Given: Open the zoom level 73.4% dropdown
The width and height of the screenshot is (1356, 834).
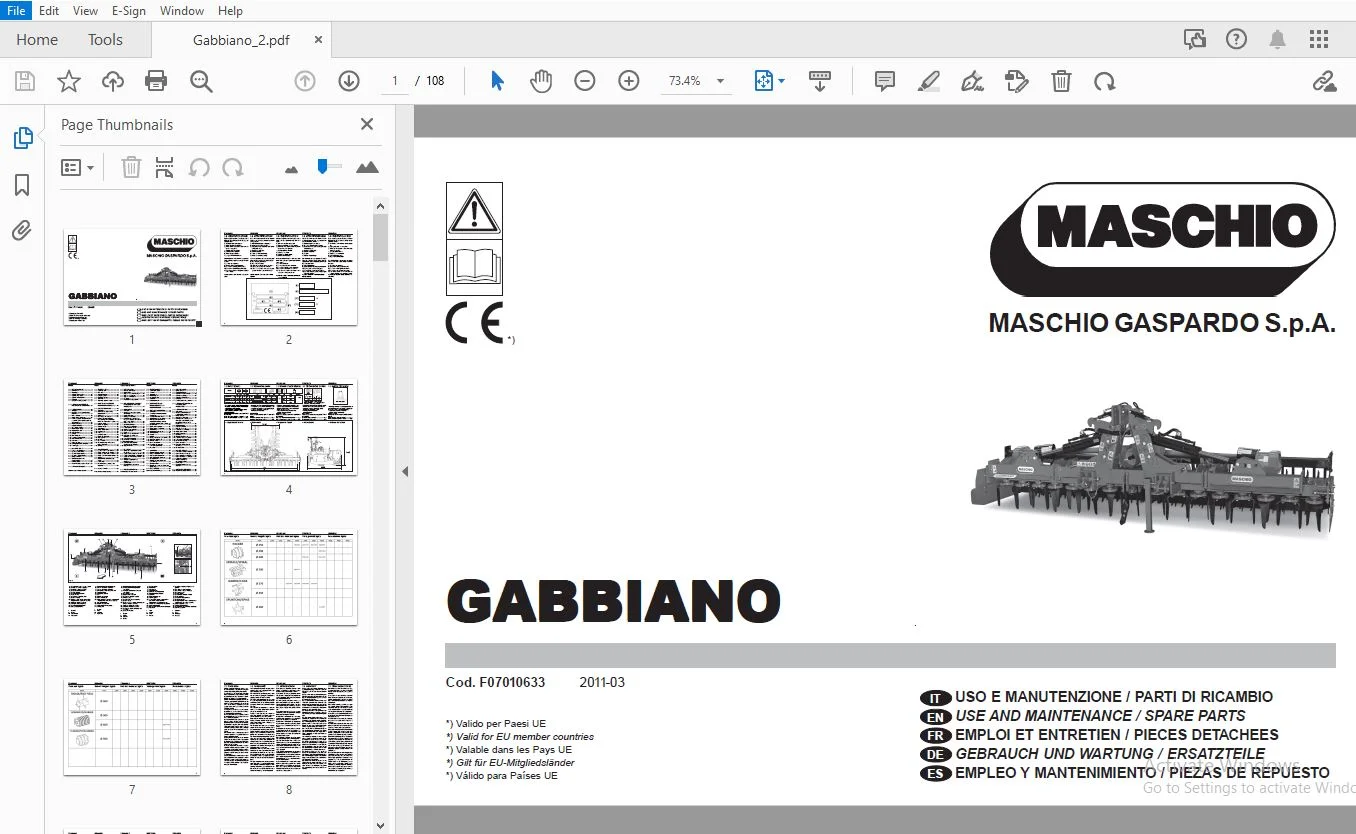Looking at the screenshot, I should (720, 81).
